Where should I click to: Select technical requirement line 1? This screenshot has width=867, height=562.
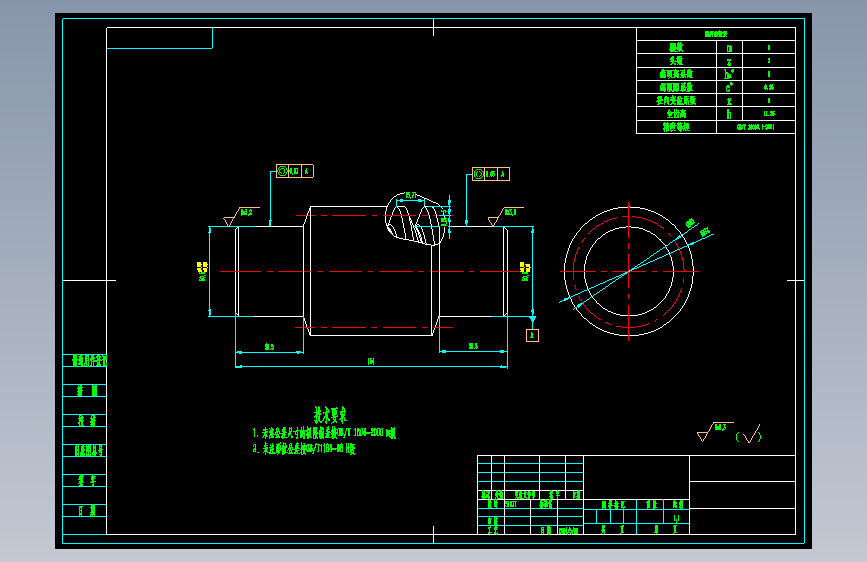324,433
